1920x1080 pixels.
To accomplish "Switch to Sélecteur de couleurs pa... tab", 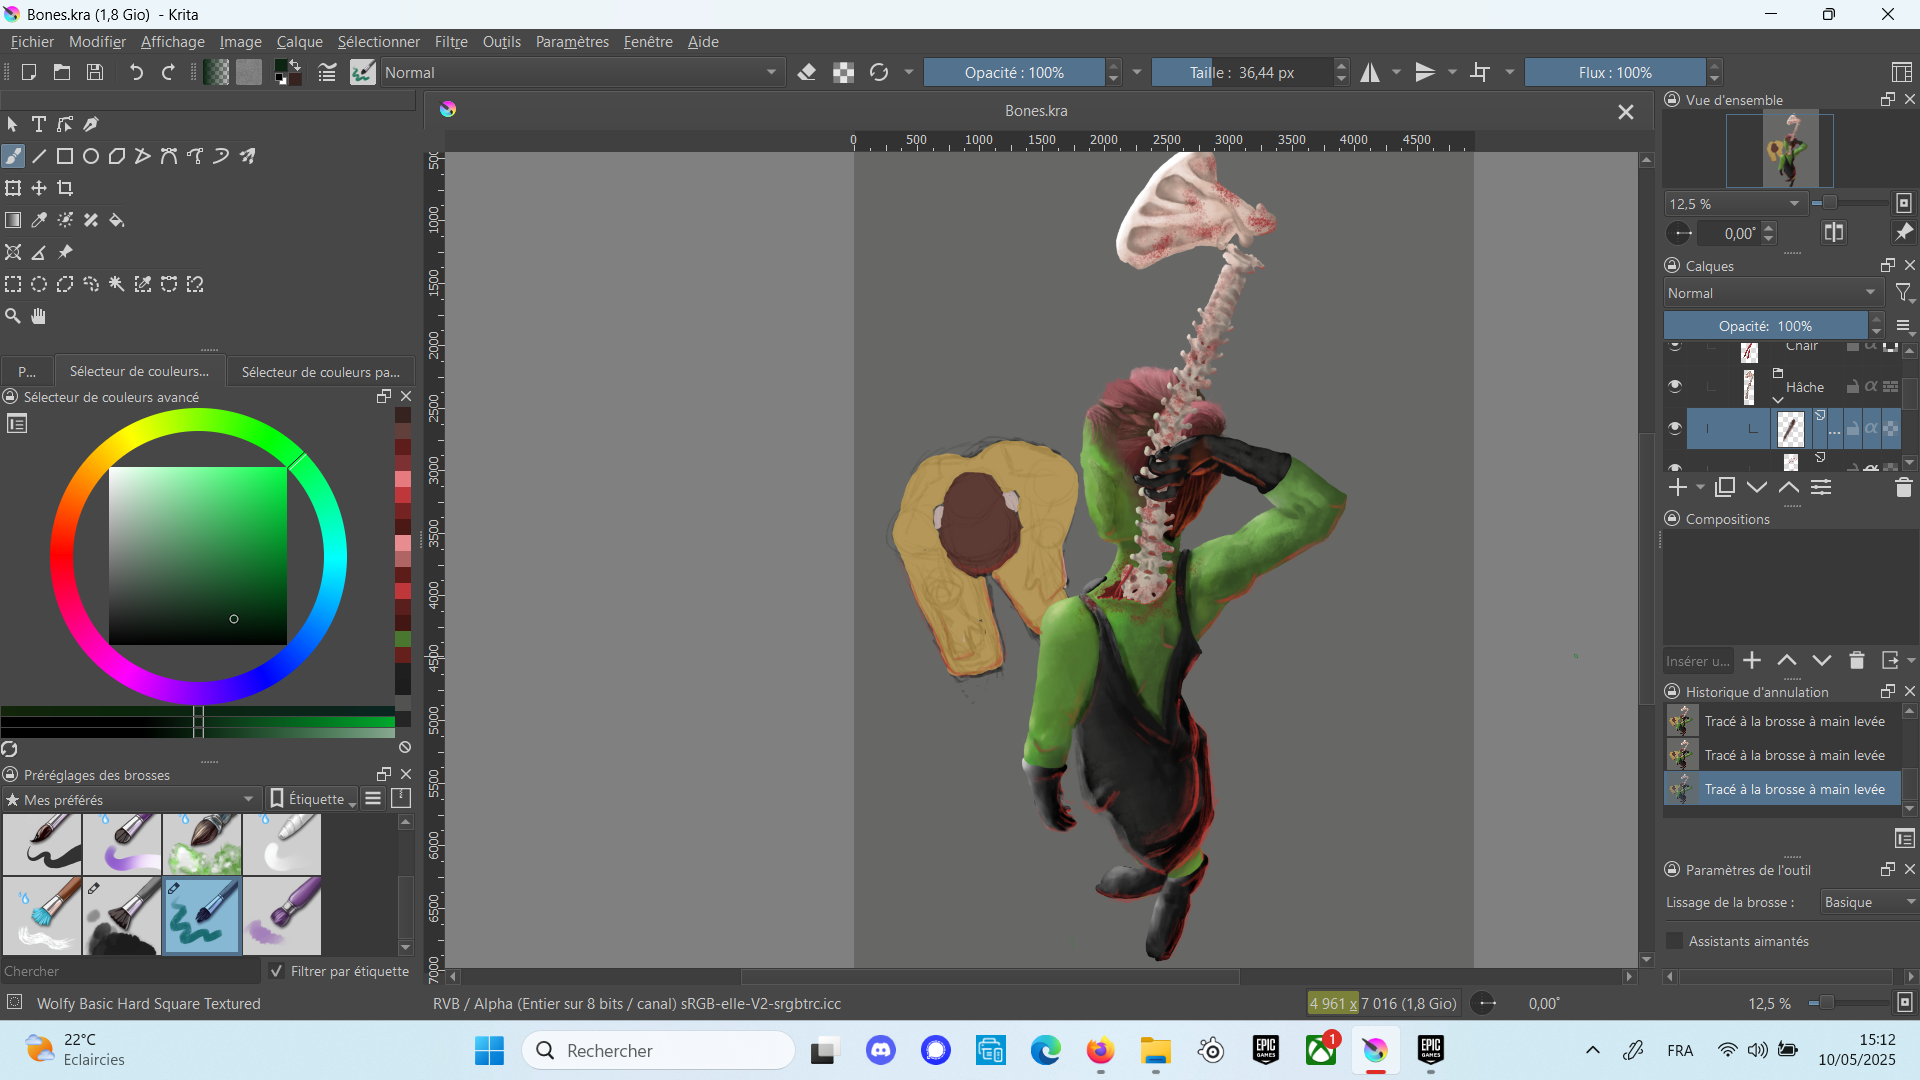I will (320, 372).
